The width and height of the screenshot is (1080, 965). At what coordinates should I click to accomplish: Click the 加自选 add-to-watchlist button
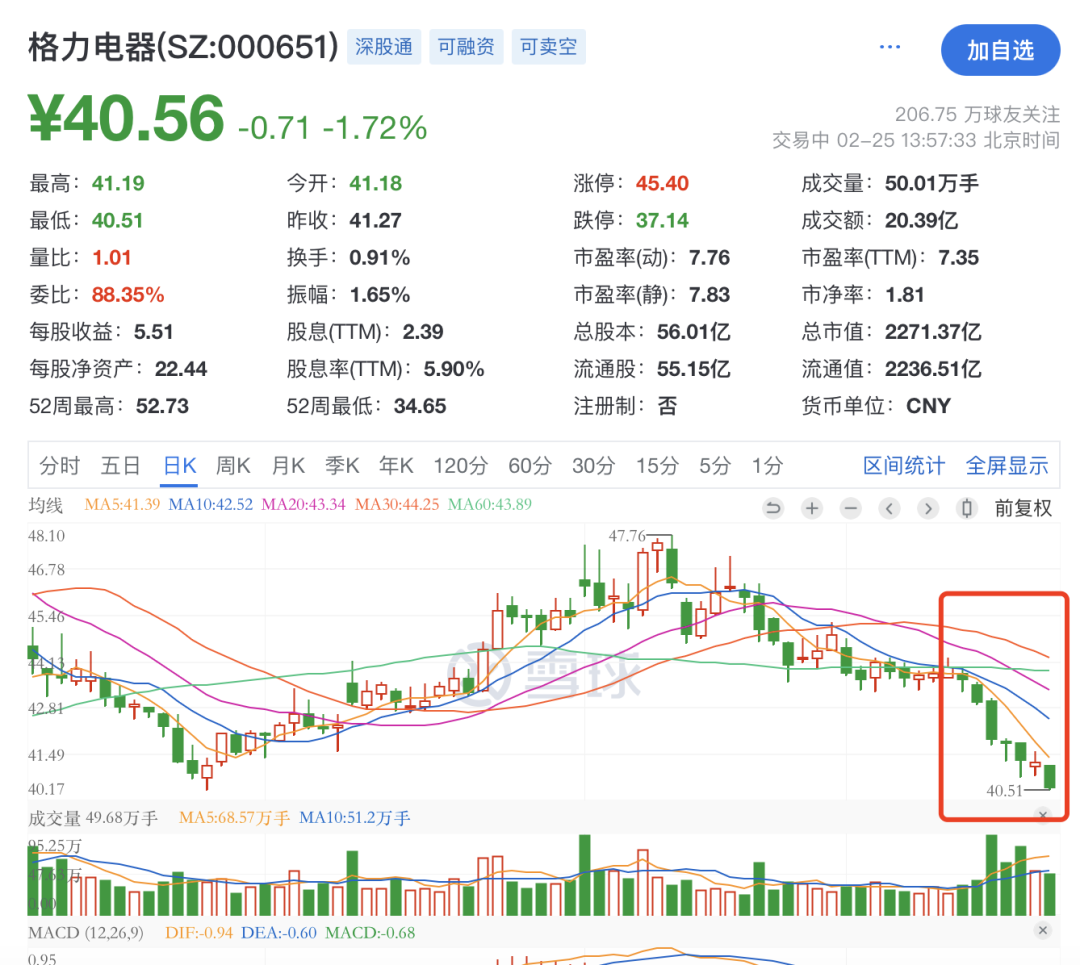click(1000, 50)
